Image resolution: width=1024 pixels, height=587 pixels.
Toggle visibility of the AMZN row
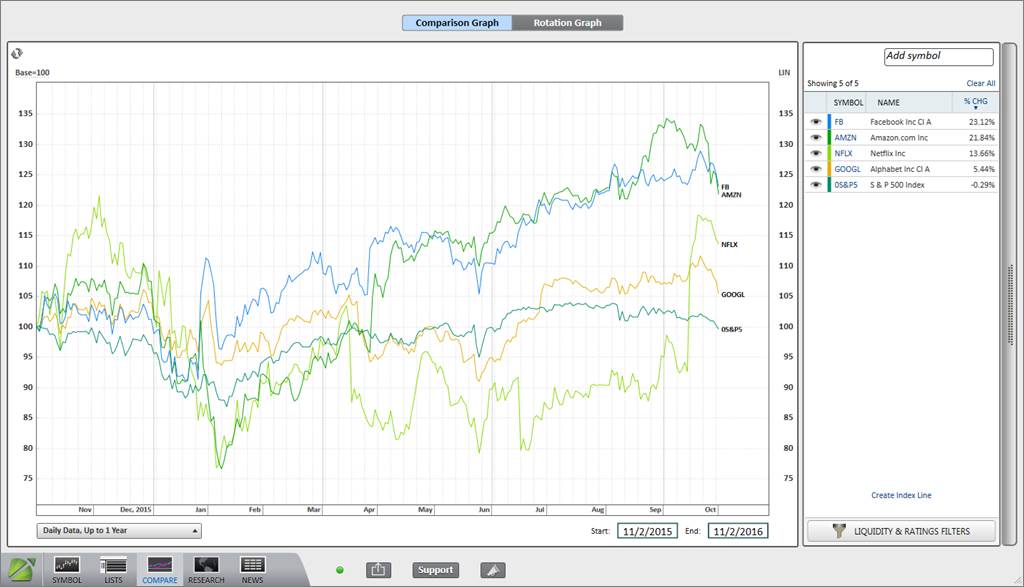(x=816, y=138)
